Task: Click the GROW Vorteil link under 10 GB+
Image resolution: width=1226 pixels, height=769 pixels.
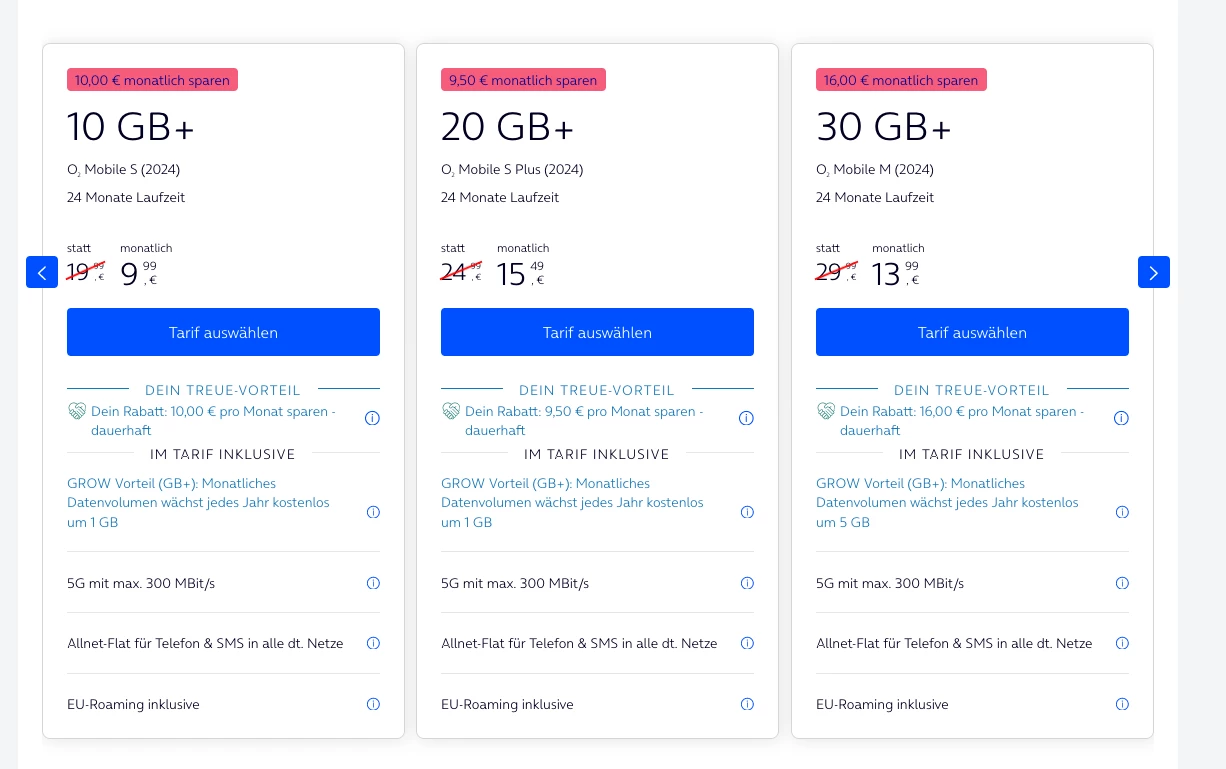Action: [x=198, y=502]
